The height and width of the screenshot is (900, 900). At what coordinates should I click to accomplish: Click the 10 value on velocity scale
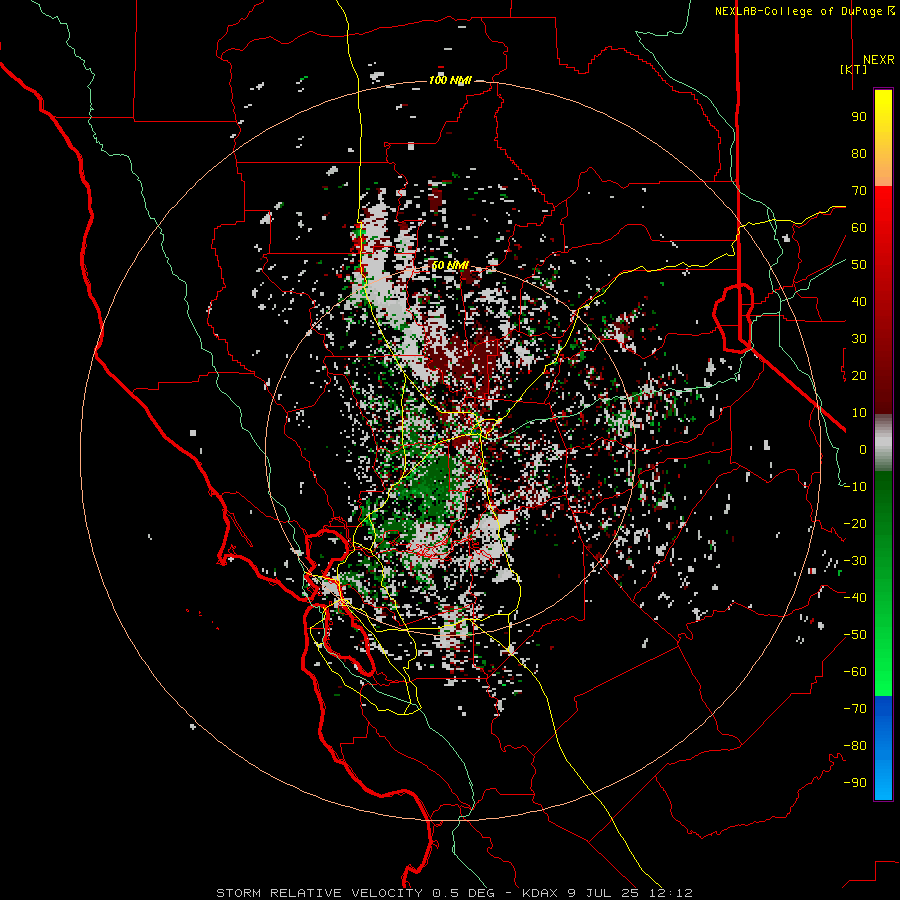pos(859,413)
